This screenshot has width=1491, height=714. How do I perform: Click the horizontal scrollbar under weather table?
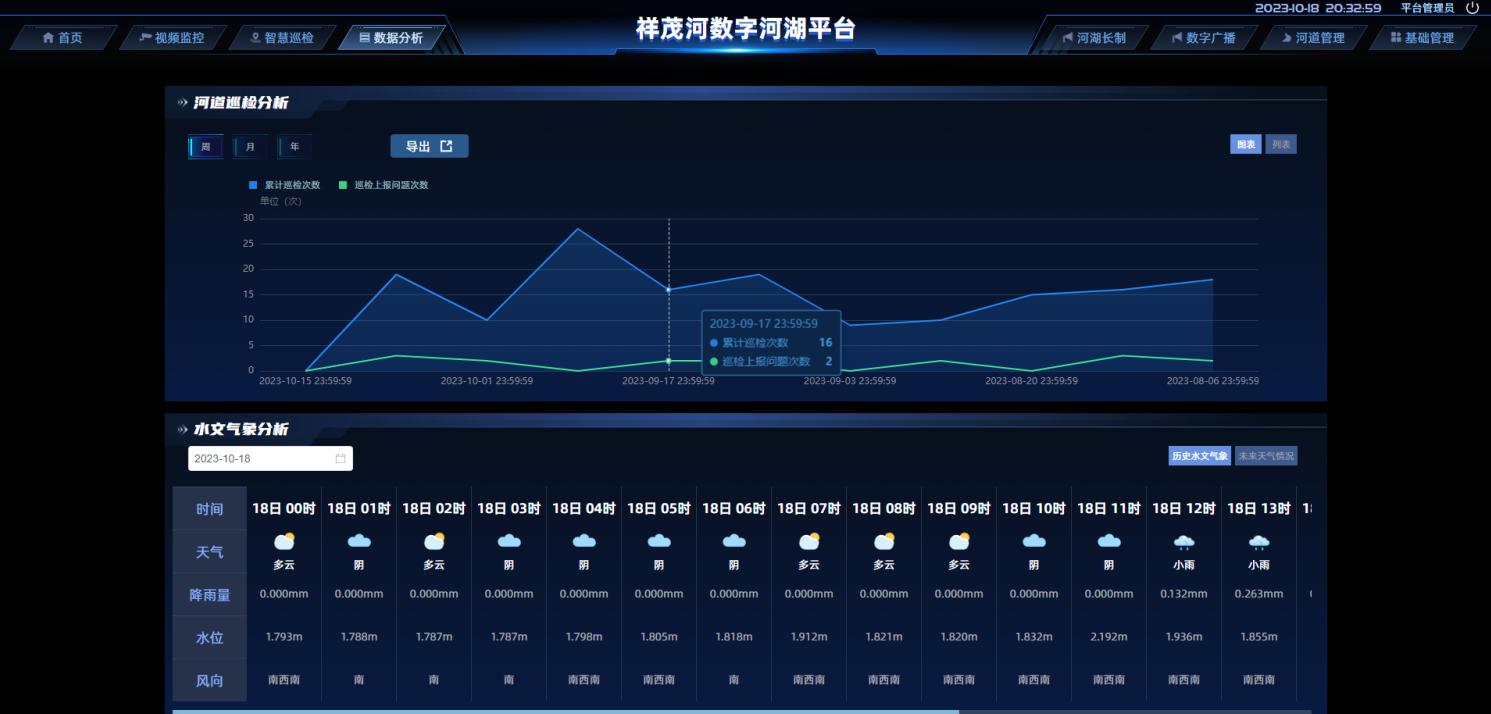click(565, 711)
